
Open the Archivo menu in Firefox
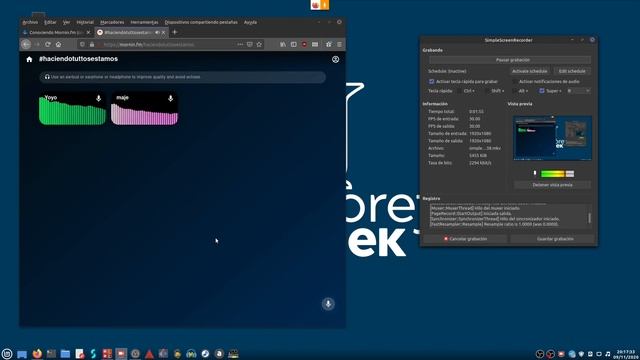click(x=30, y=22)
